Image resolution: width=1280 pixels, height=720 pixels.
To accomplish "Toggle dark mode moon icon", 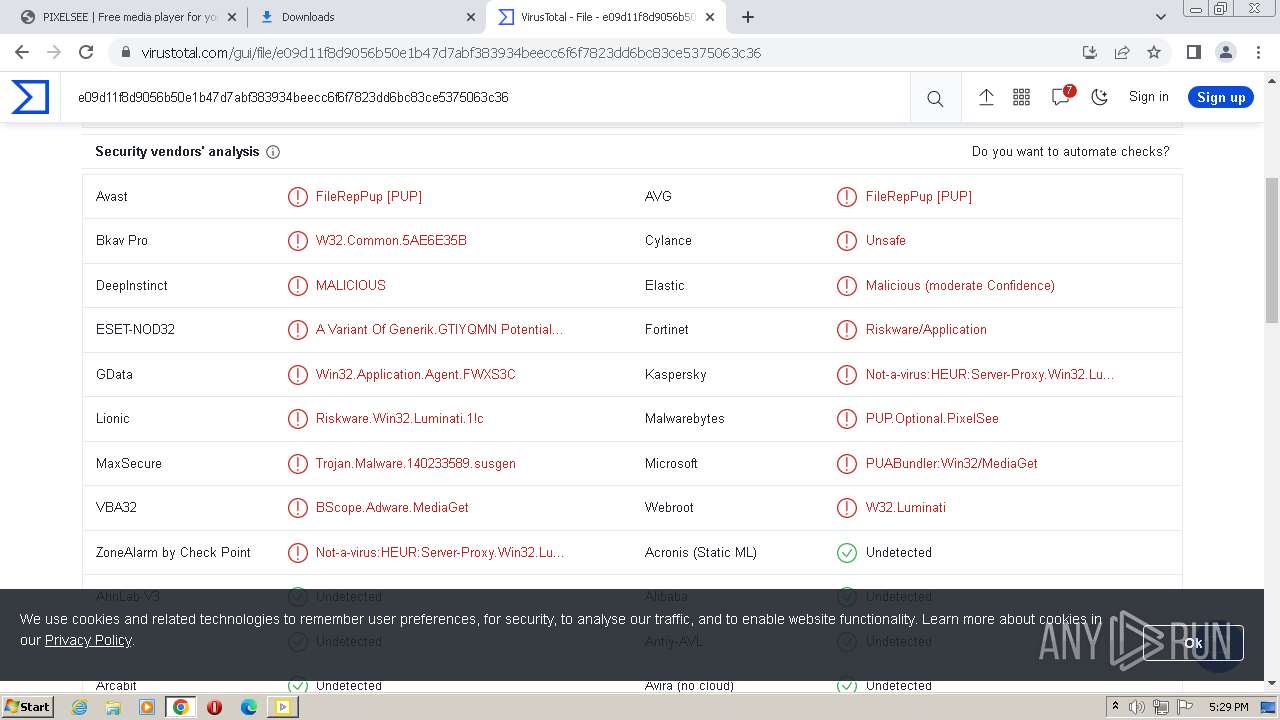I will coord(1100,97).
